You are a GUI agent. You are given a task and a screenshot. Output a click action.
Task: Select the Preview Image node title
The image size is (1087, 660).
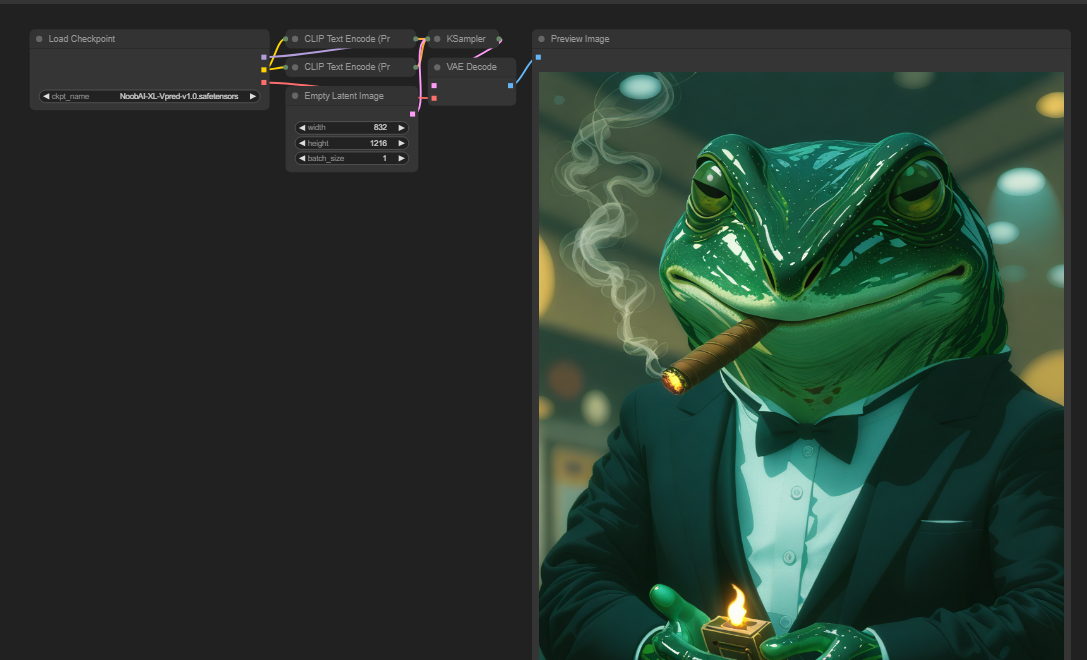(580, 39)
